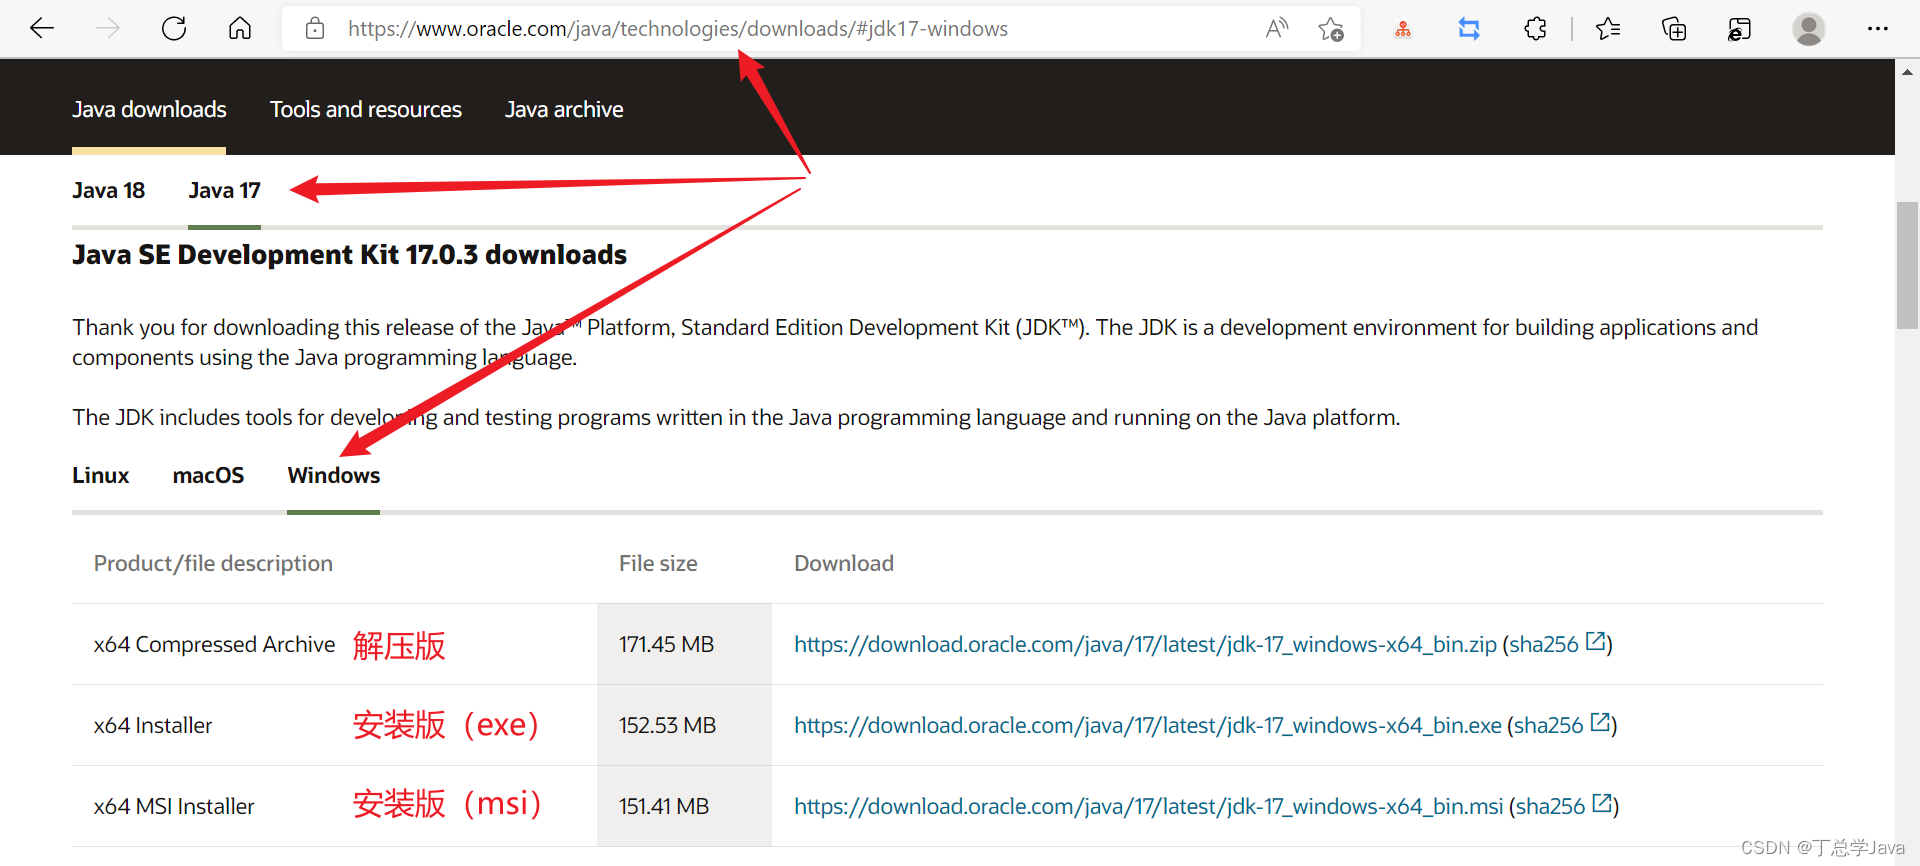Open the Collections panel

(x=1674, y=29)
